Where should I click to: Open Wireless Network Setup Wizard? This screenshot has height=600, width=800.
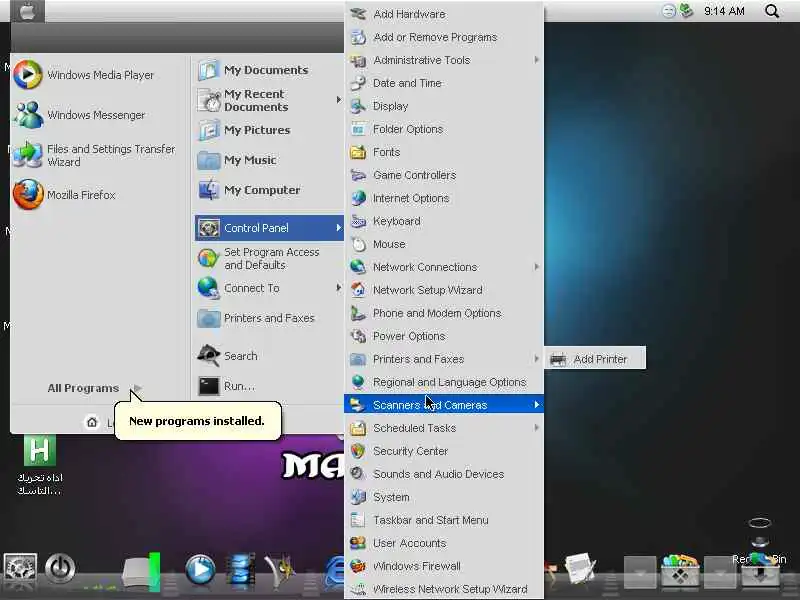444,588
